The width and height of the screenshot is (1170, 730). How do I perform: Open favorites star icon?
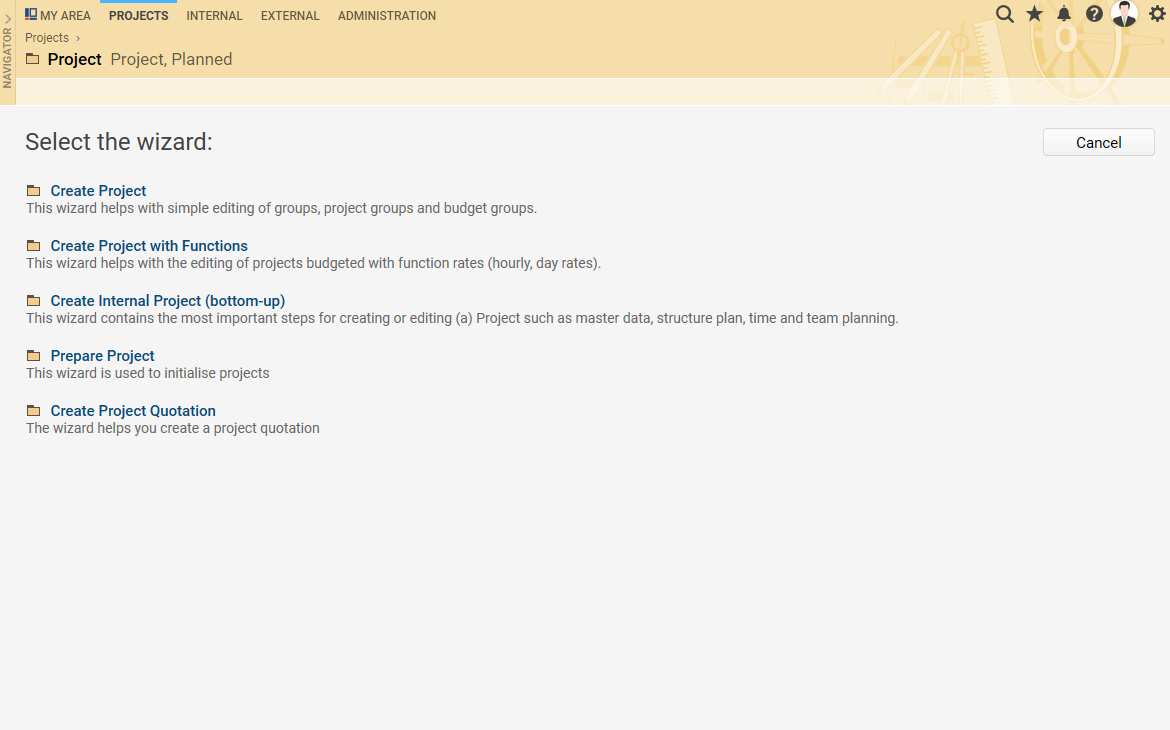(1034, 14)
